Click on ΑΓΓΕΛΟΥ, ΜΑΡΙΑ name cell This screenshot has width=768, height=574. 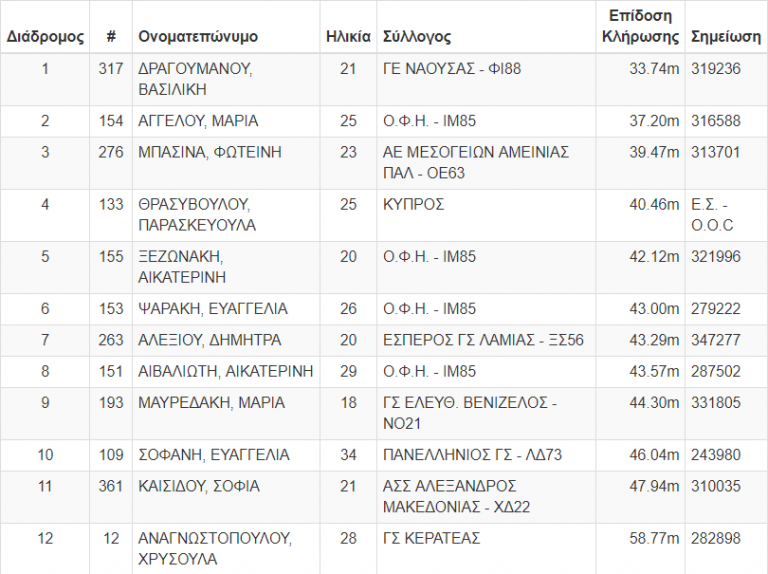(x=198, y=121)
